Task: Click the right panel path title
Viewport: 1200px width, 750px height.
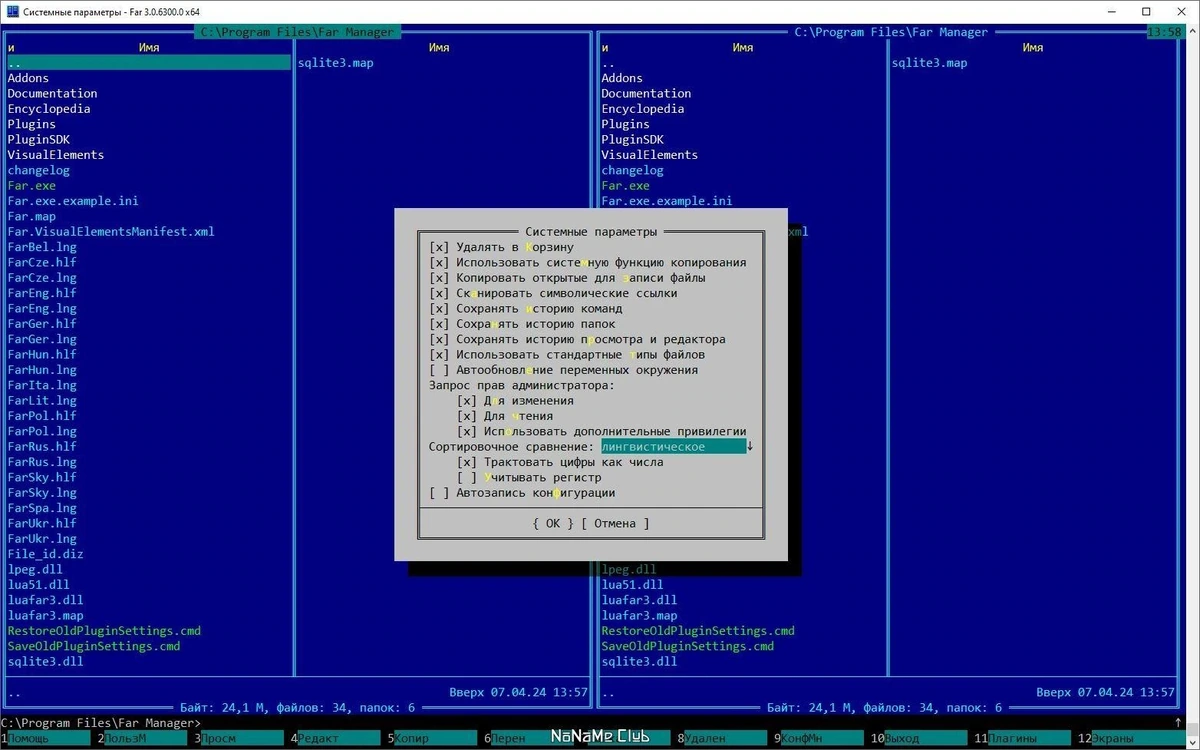Action: (x=891, y=32)
